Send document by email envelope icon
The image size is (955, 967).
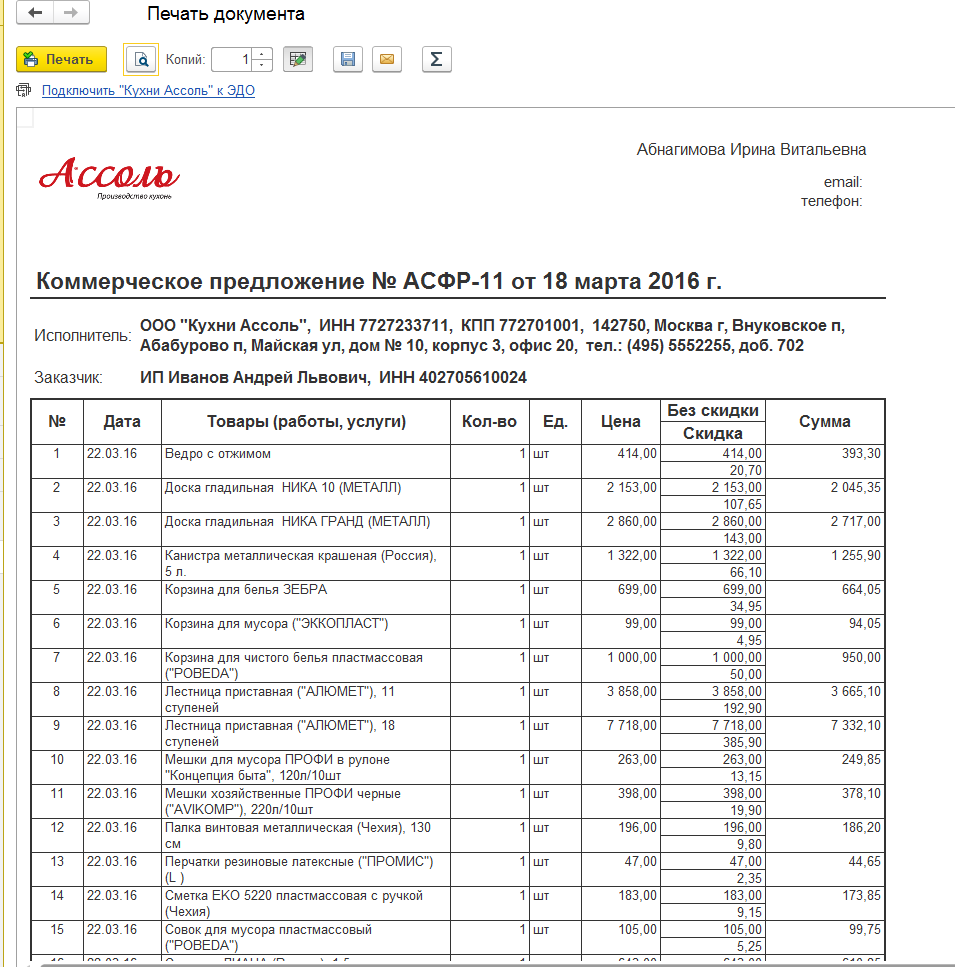click(x=386, y=60)
